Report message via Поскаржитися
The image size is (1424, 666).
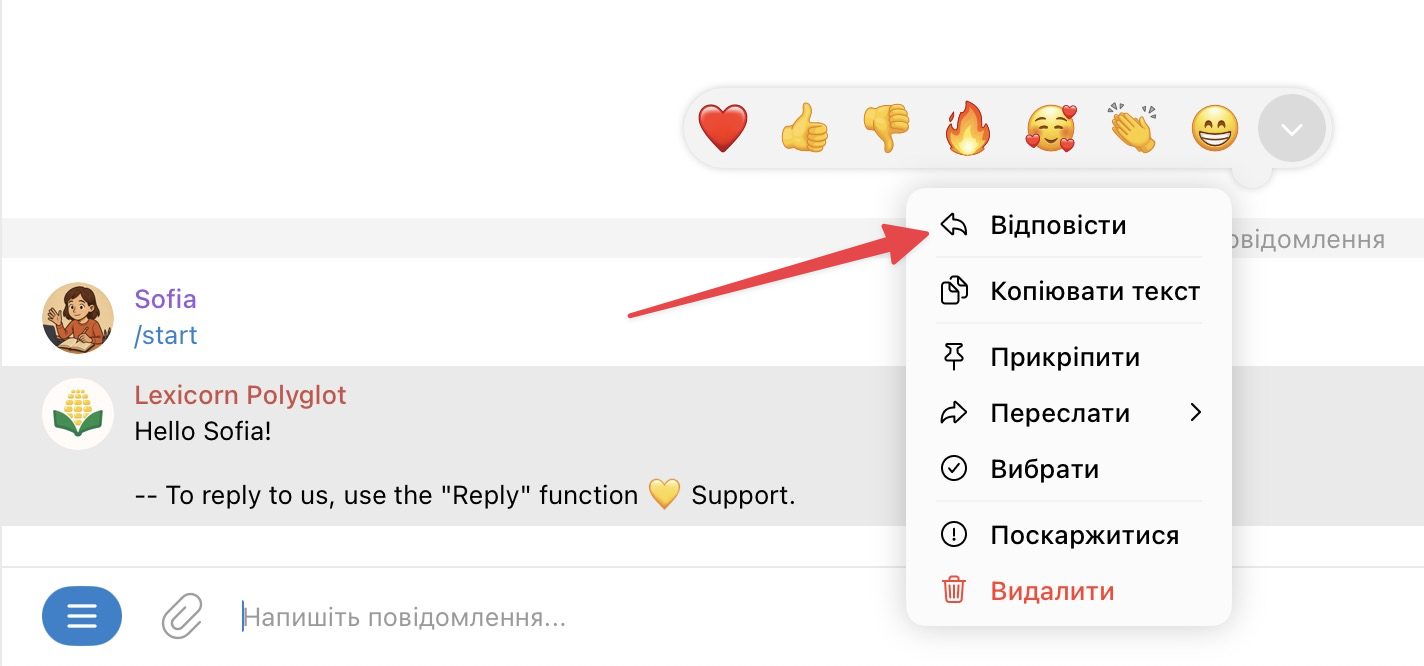(x=1084, y=535)
